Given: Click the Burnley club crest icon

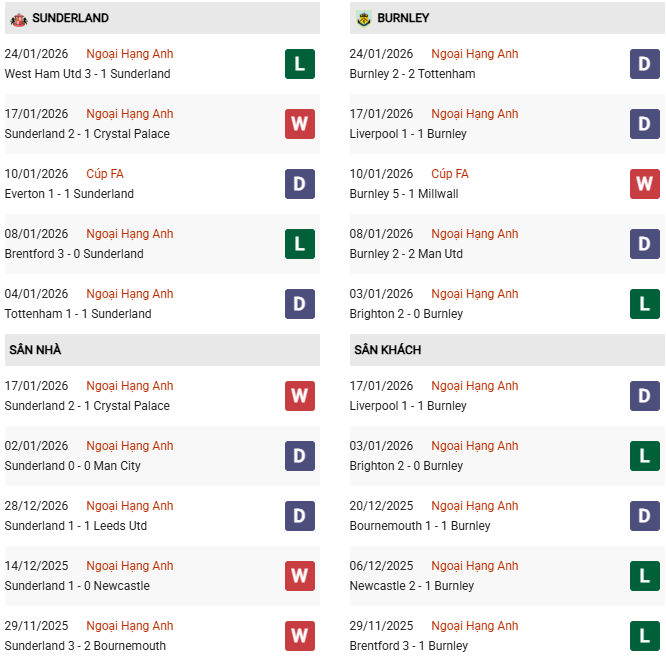Looking at the screenshot, I should pos(363,18).
